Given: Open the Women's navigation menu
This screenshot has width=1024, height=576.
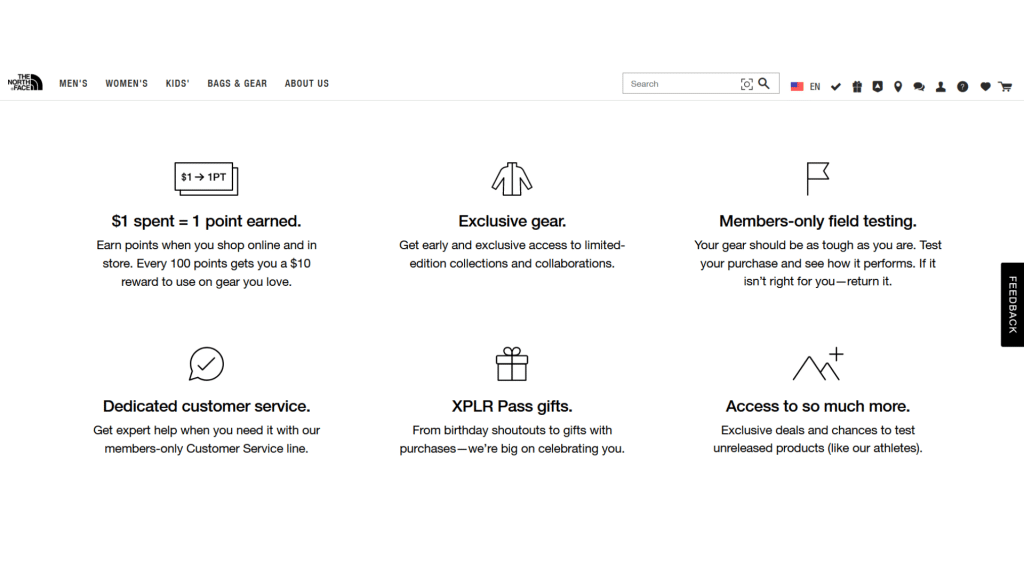Looking at the screenshot, I should tap(127, 84).
